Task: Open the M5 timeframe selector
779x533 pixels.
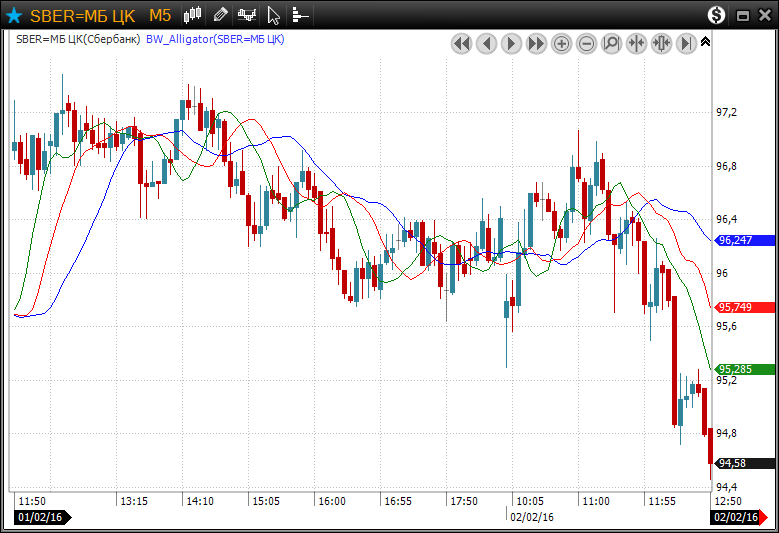Action: (160, 15)
